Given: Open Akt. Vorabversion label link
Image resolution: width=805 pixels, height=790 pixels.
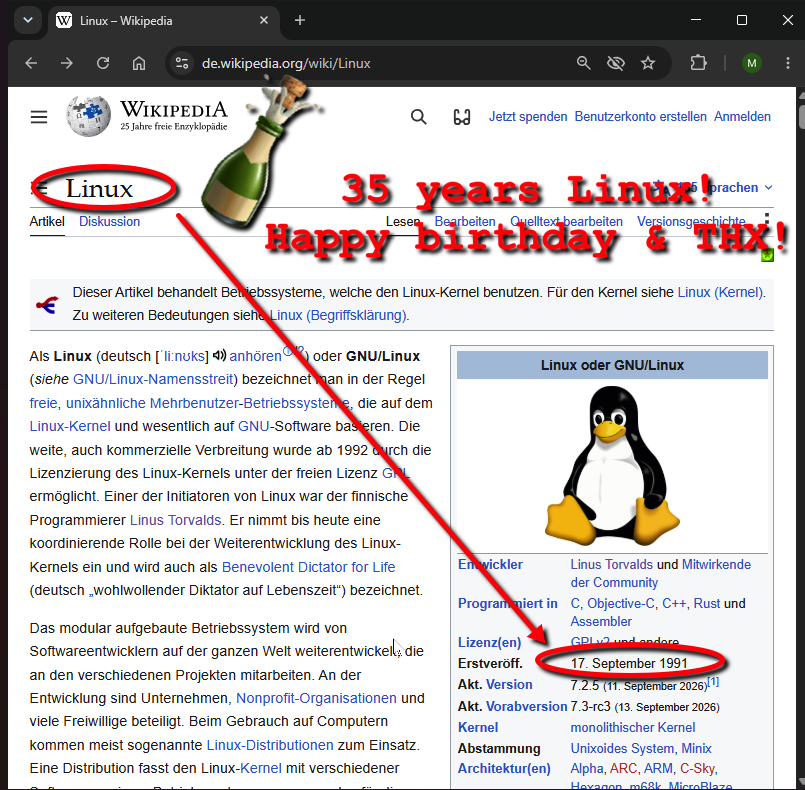Looking at the screenshot, I should point(527,706).
